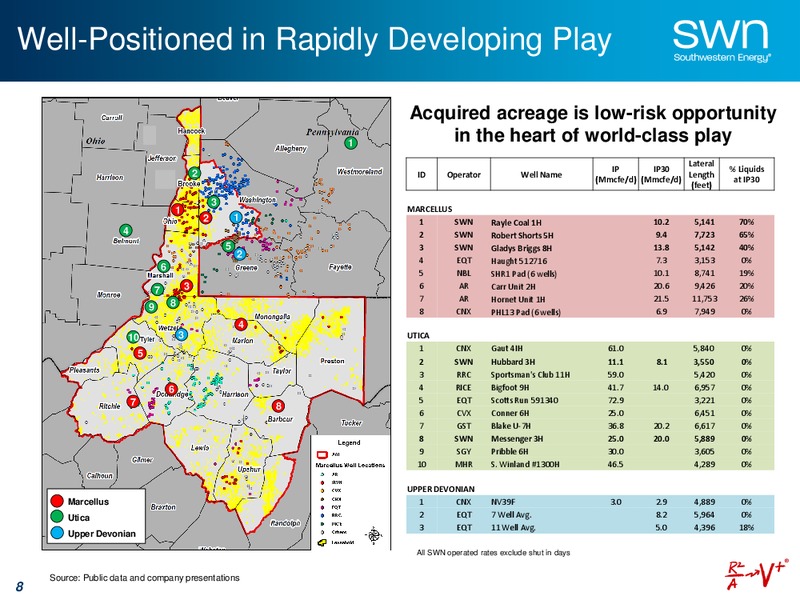Image resolution: width=800 pixels, height=600 pixels.
Task: Click the compass rose in map legend
Action: pyautogui.click(x=374, y=535)
